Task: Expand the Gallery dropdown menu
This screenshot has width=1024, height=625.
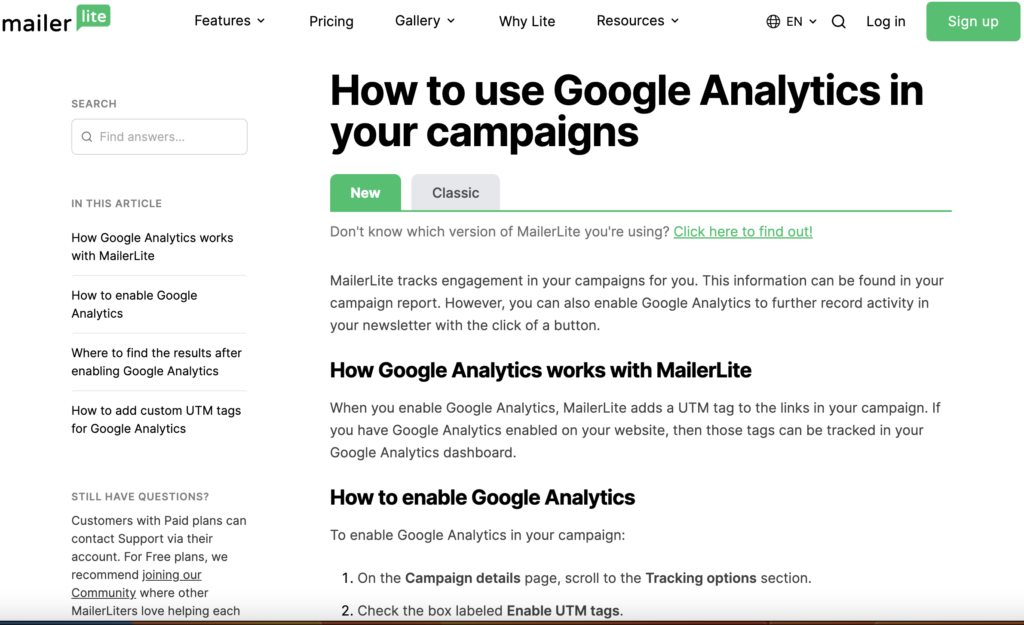Action: click(x=425, y=20)
